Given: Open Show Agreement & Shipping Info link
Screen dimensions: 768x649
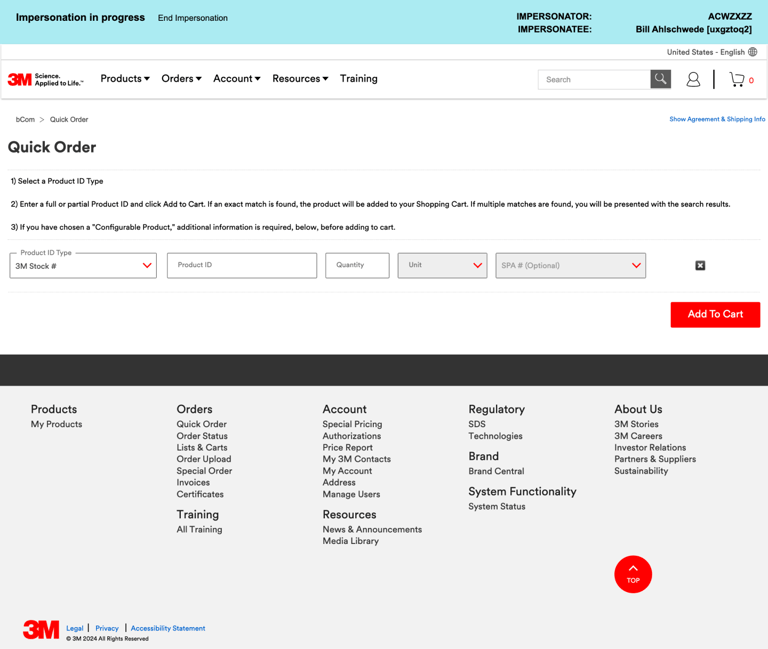Looking at the screenshot, I should pos(717,119).
